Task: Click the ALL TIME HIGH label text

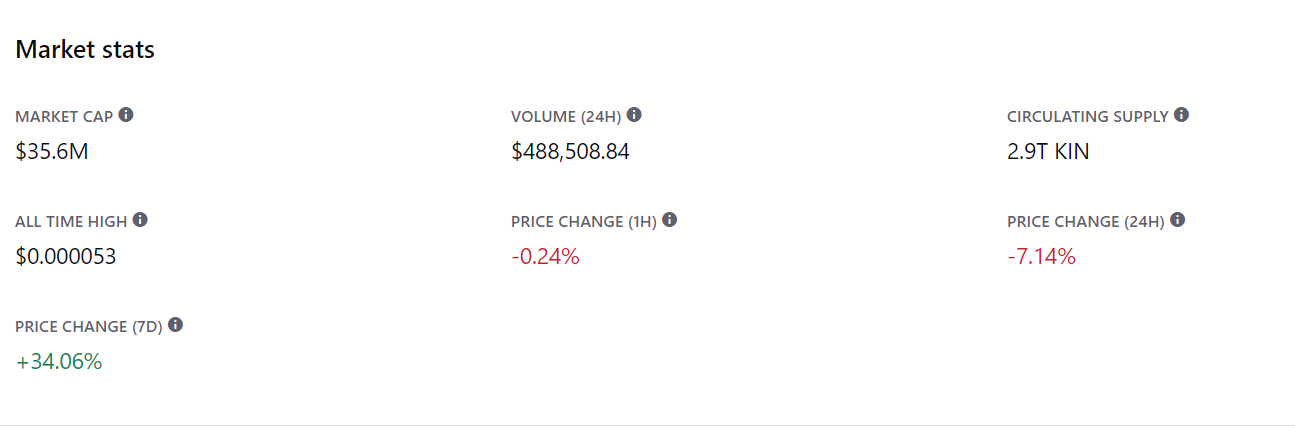Action: [x=71, y=222]
